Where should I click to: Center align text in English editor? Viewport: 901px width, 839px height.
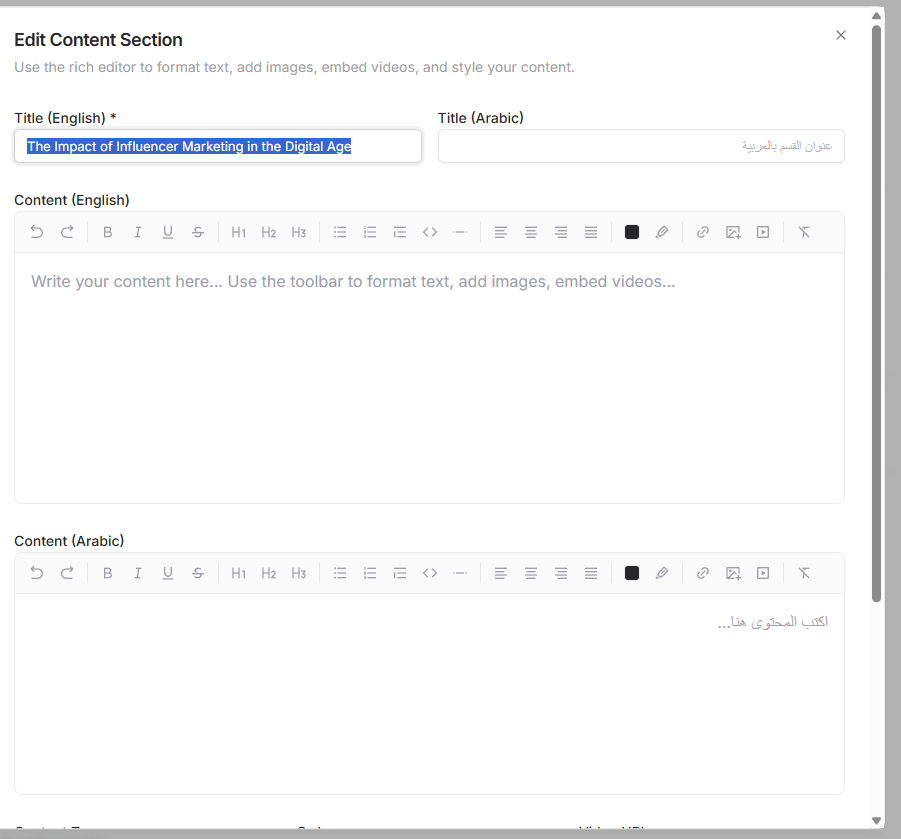tap(531, 232)
